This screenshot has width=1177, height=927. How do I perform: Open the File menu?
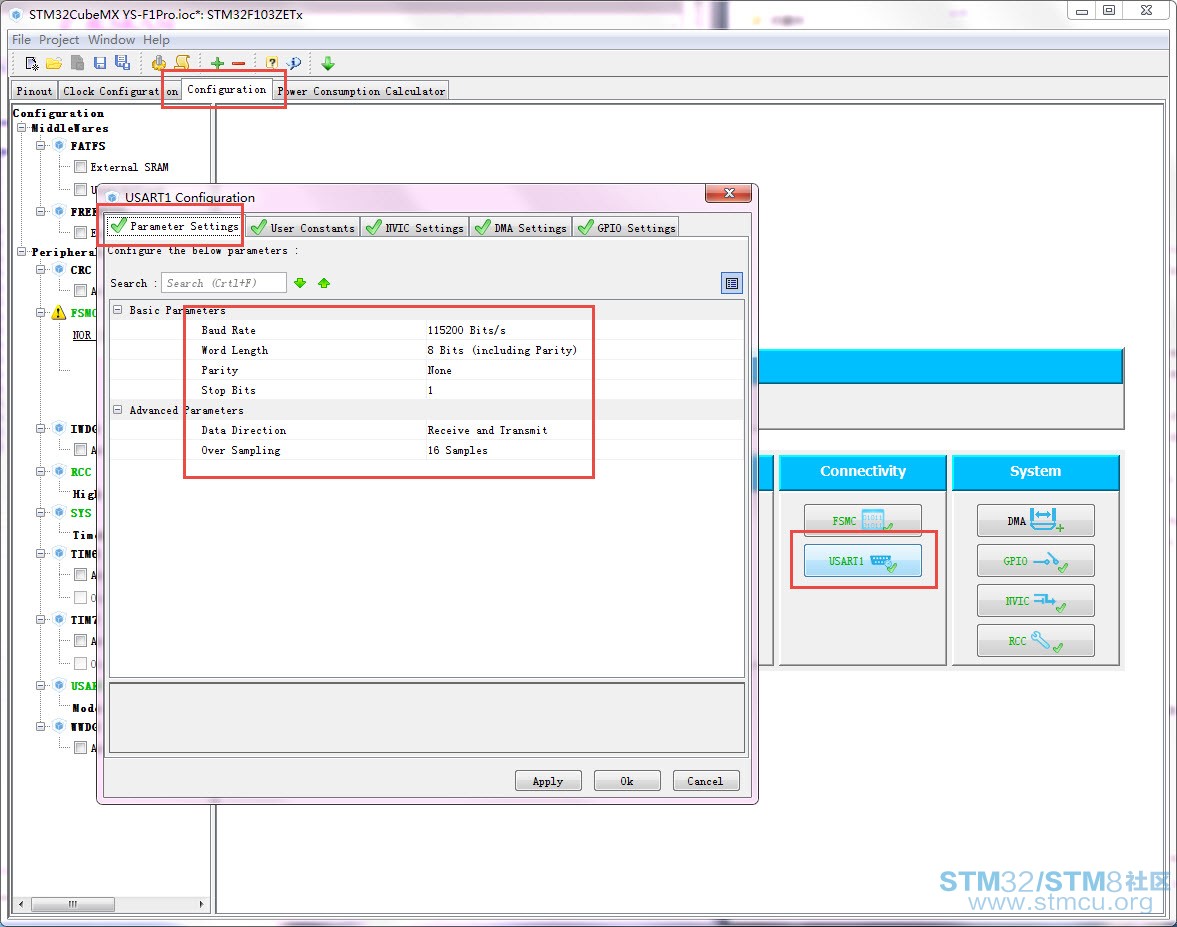click(21, 40)
